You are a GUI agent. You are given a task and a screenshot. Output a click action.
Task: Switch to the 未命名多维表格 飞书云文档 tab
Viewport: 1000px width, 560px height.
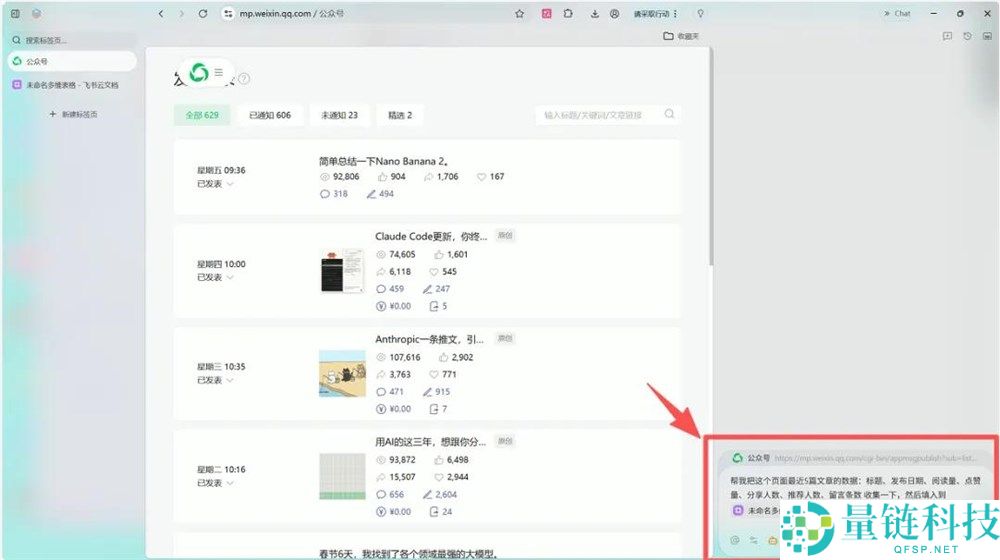click(72, 85)
